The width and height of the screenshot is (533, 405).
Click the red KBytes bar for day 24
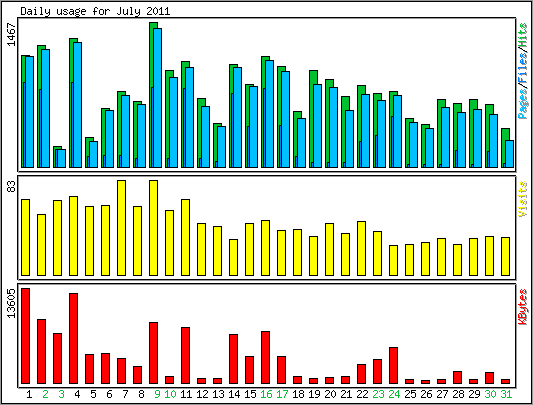(x=393, y=366)
